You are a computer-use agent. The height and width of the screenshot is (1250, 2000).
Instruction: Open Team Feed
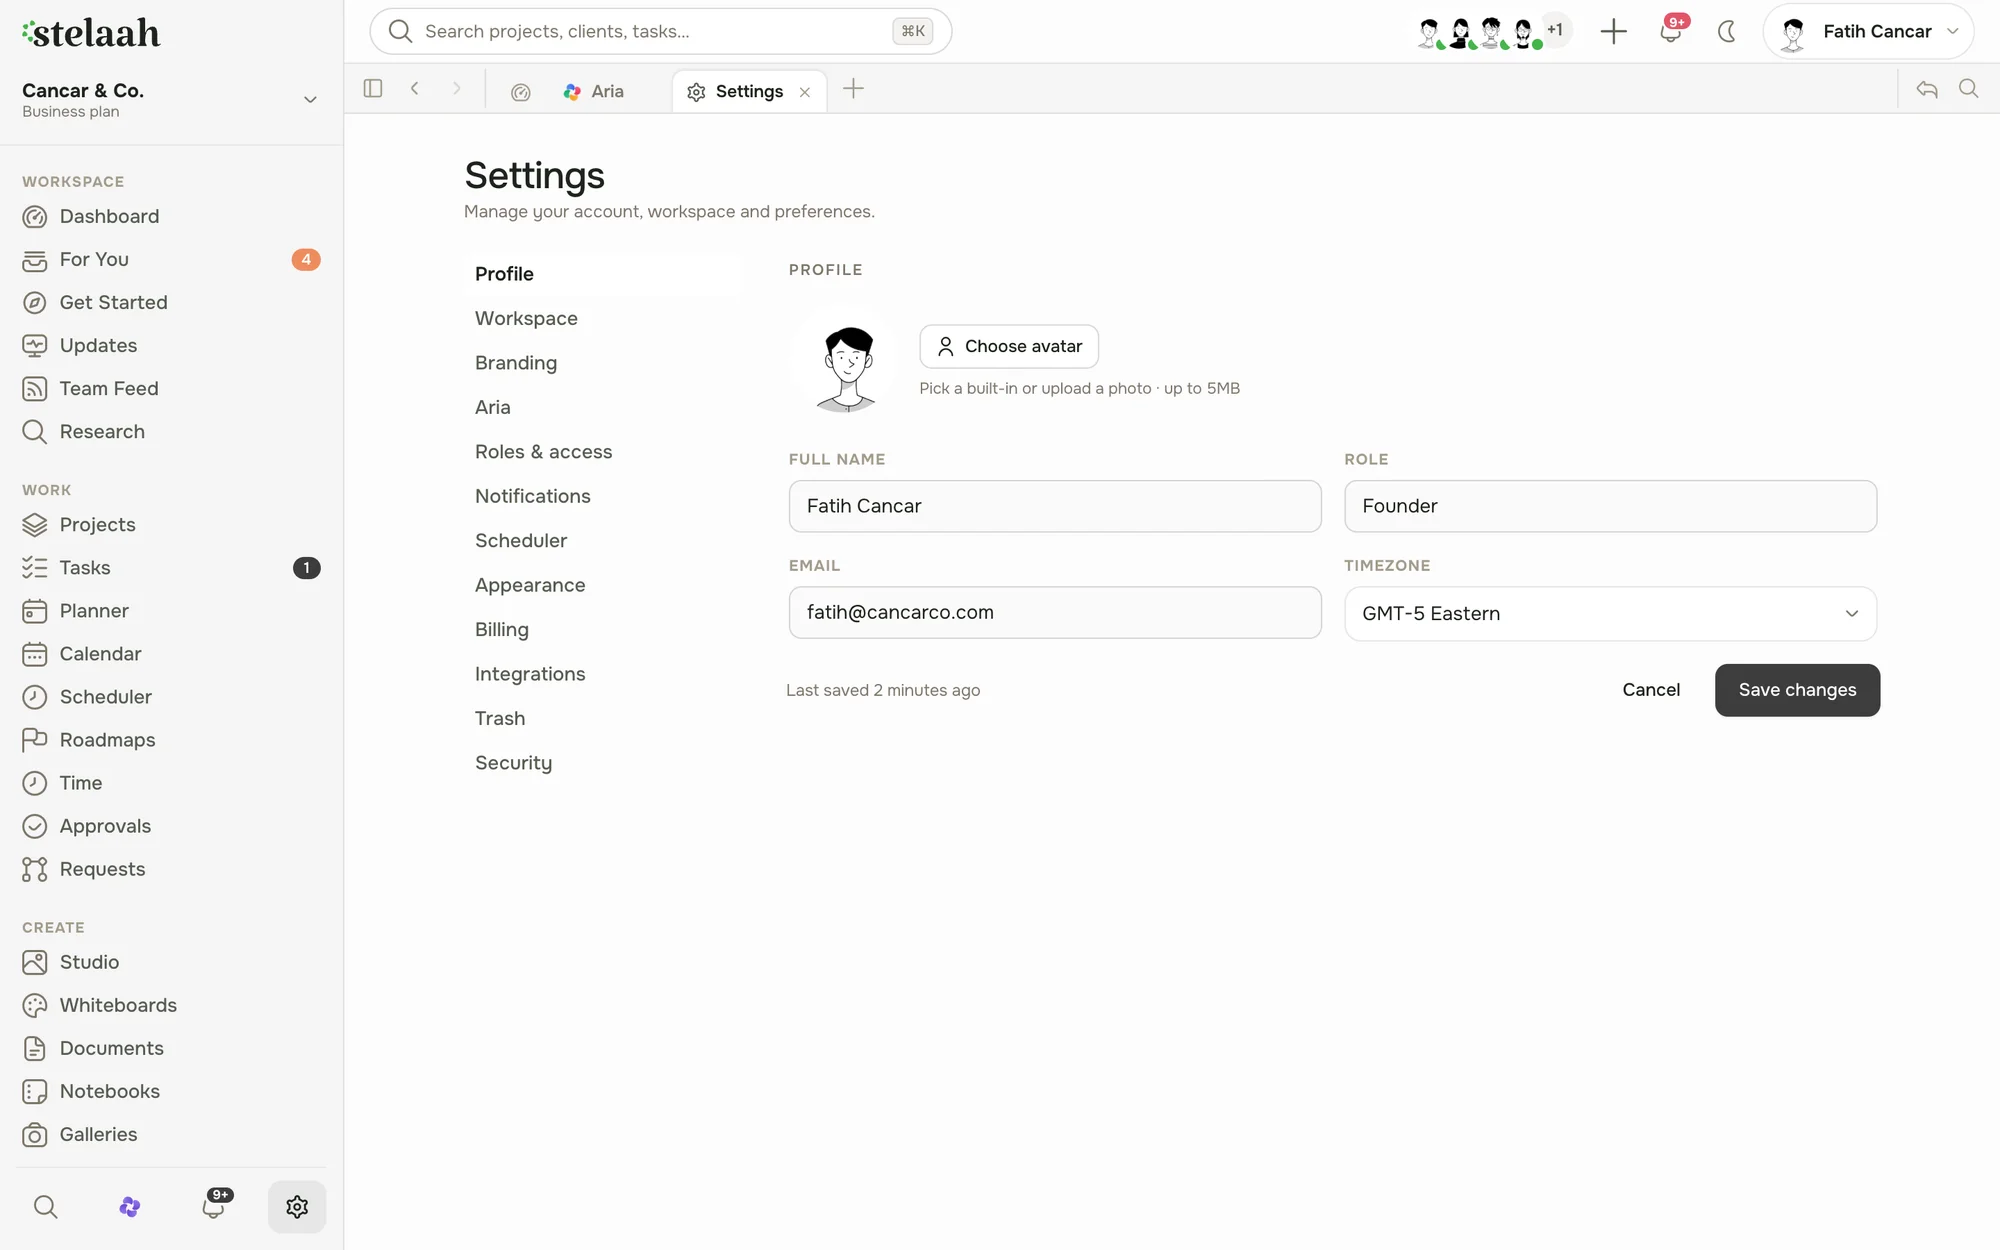pos(170,388)
